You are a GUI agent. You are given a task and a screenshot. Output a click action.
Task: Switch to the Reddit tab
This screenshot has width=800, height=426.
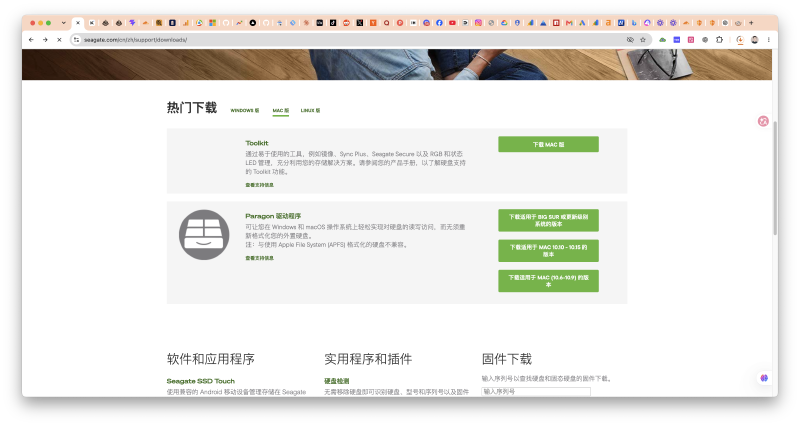[x=346, y=23]
